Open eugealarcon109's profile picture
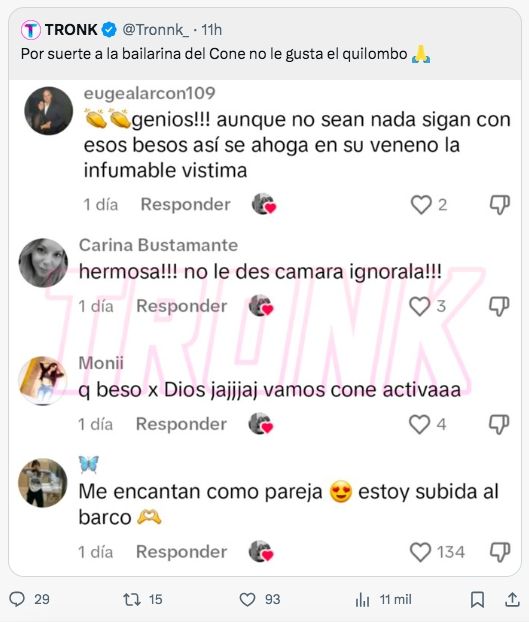 pos(49,111)
